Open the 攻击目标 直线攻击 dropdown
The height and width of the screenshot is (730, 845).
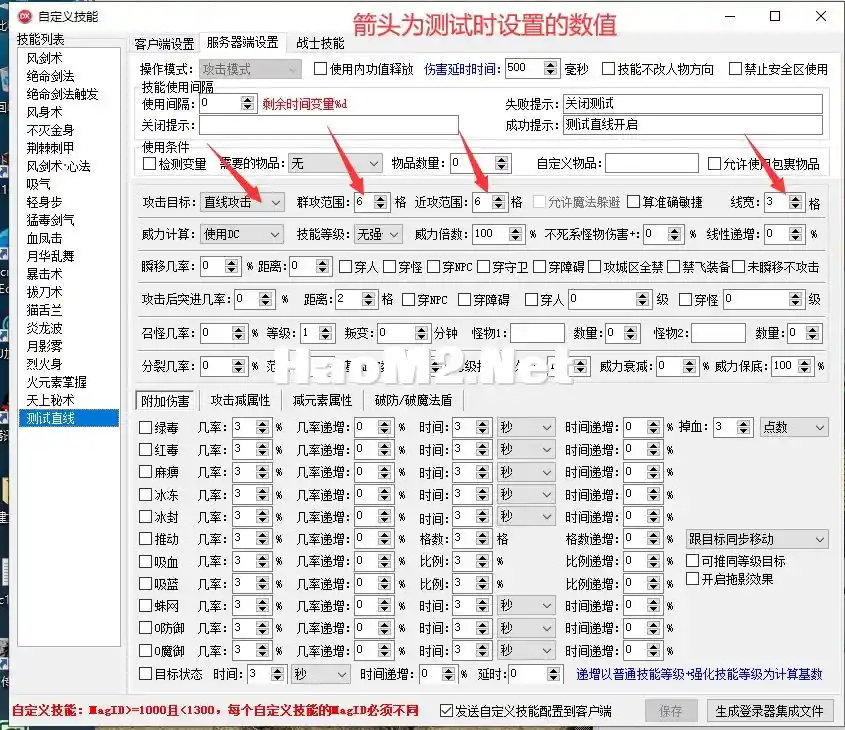[x=242, y=203]
